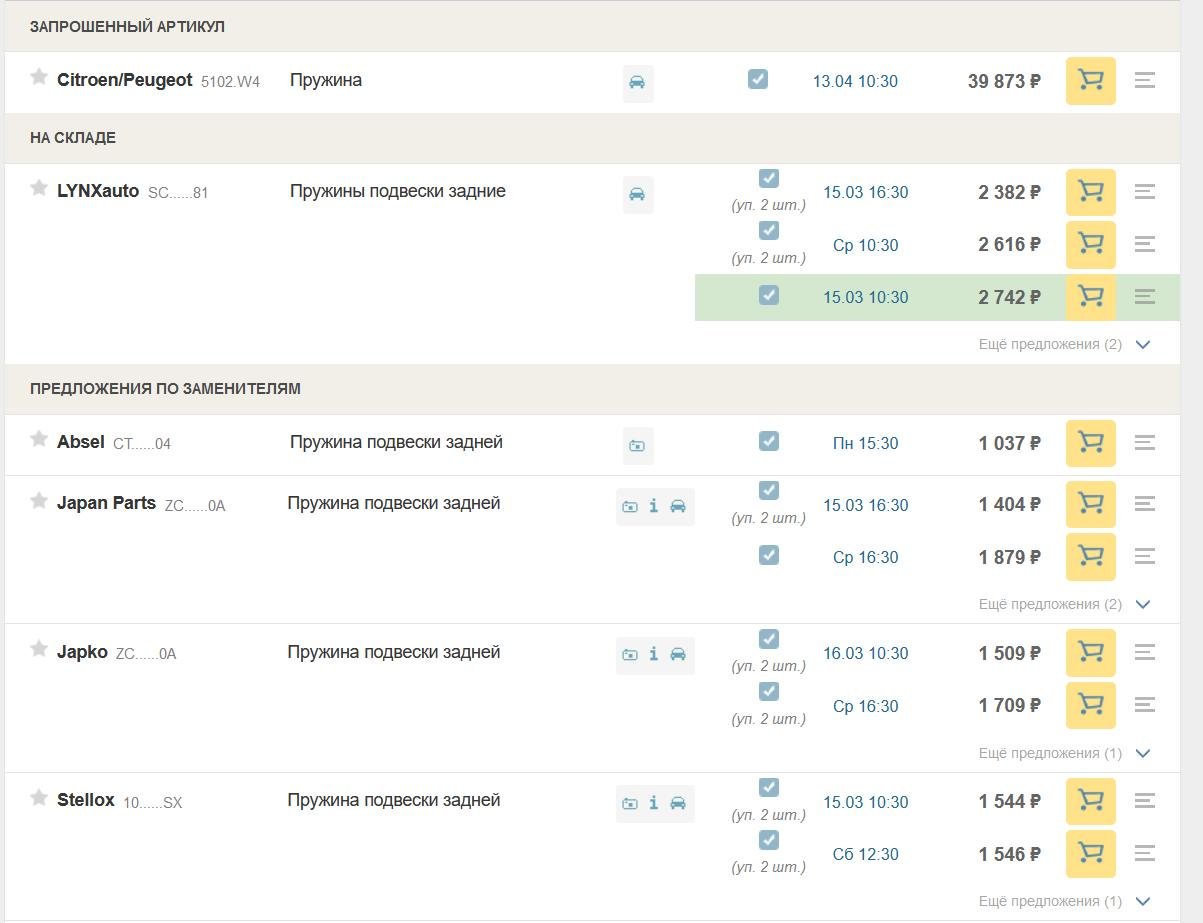Toggle checkbox for Citroen/Peugeot 13.04 10:30 offer
Viewport: 1203px width, 923px height.
tap(758, 79)
